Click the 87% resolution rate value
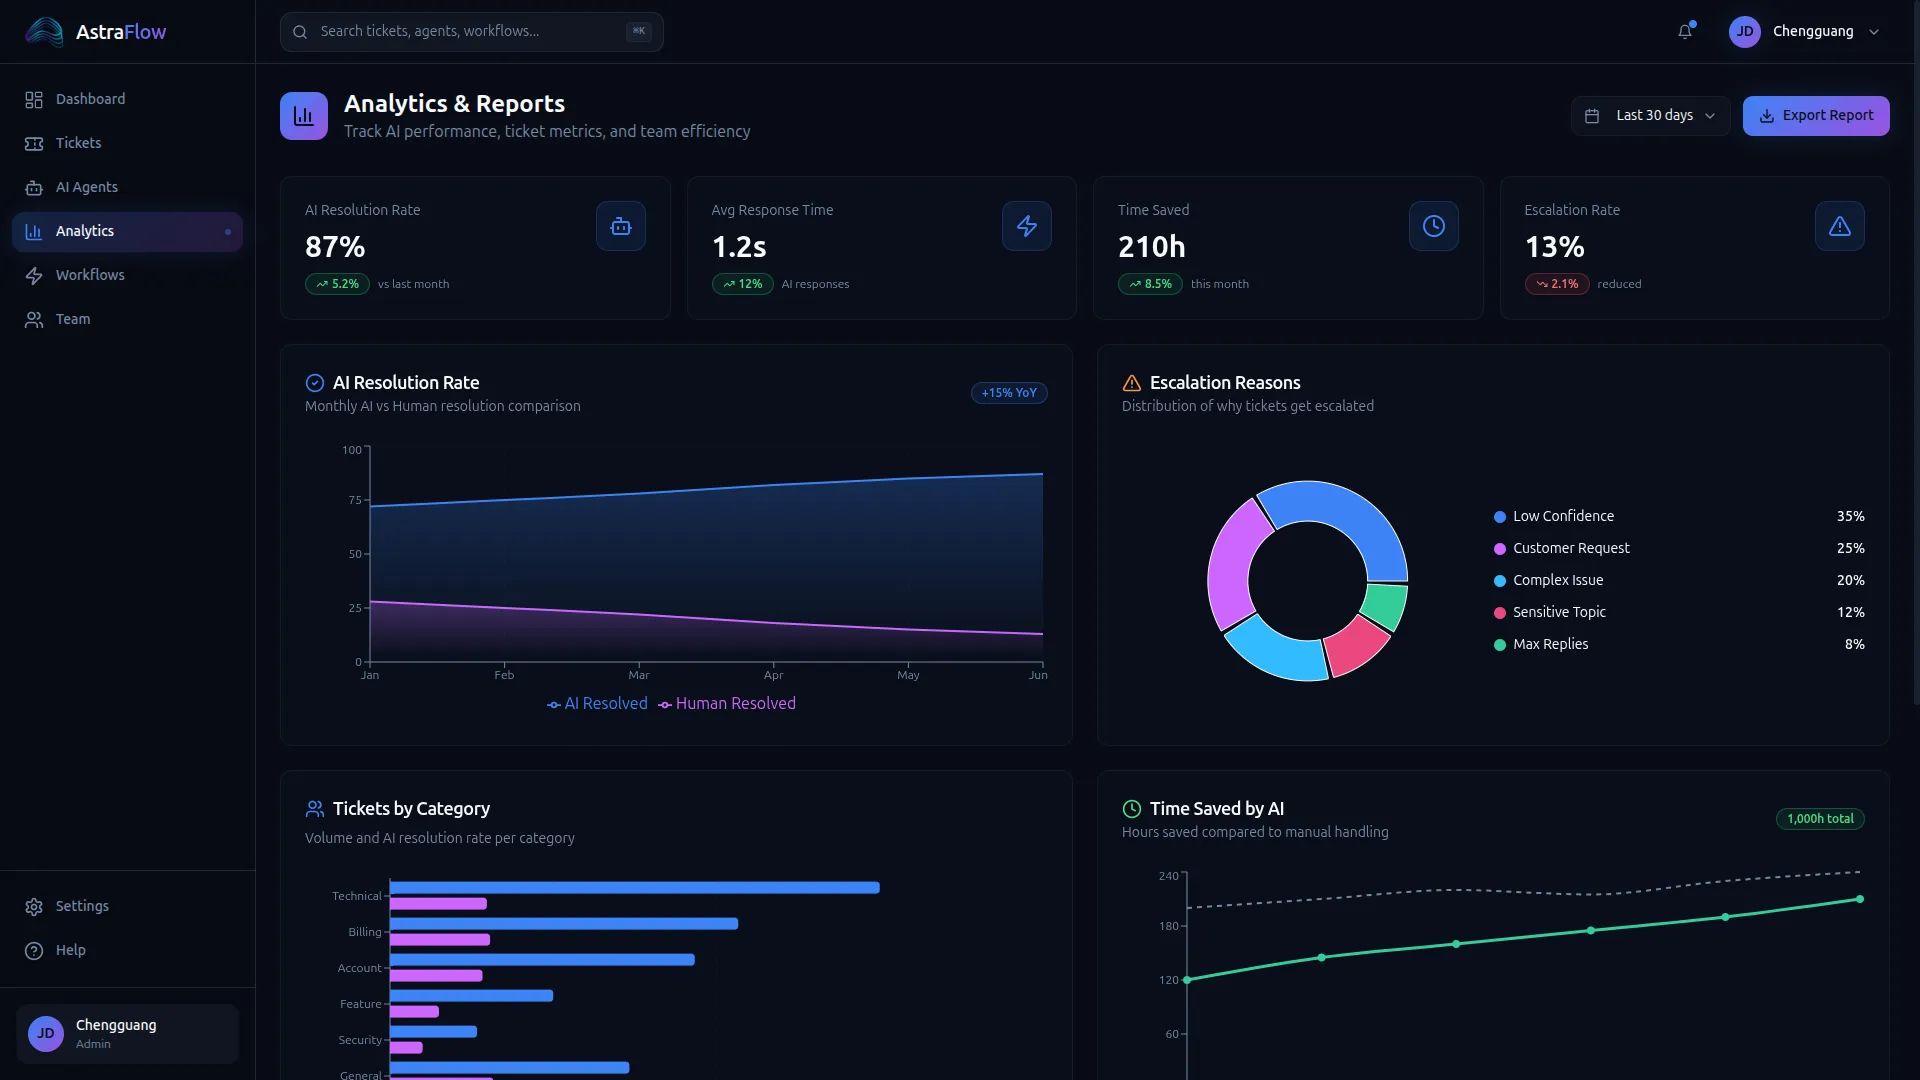 tap(335, 247)
